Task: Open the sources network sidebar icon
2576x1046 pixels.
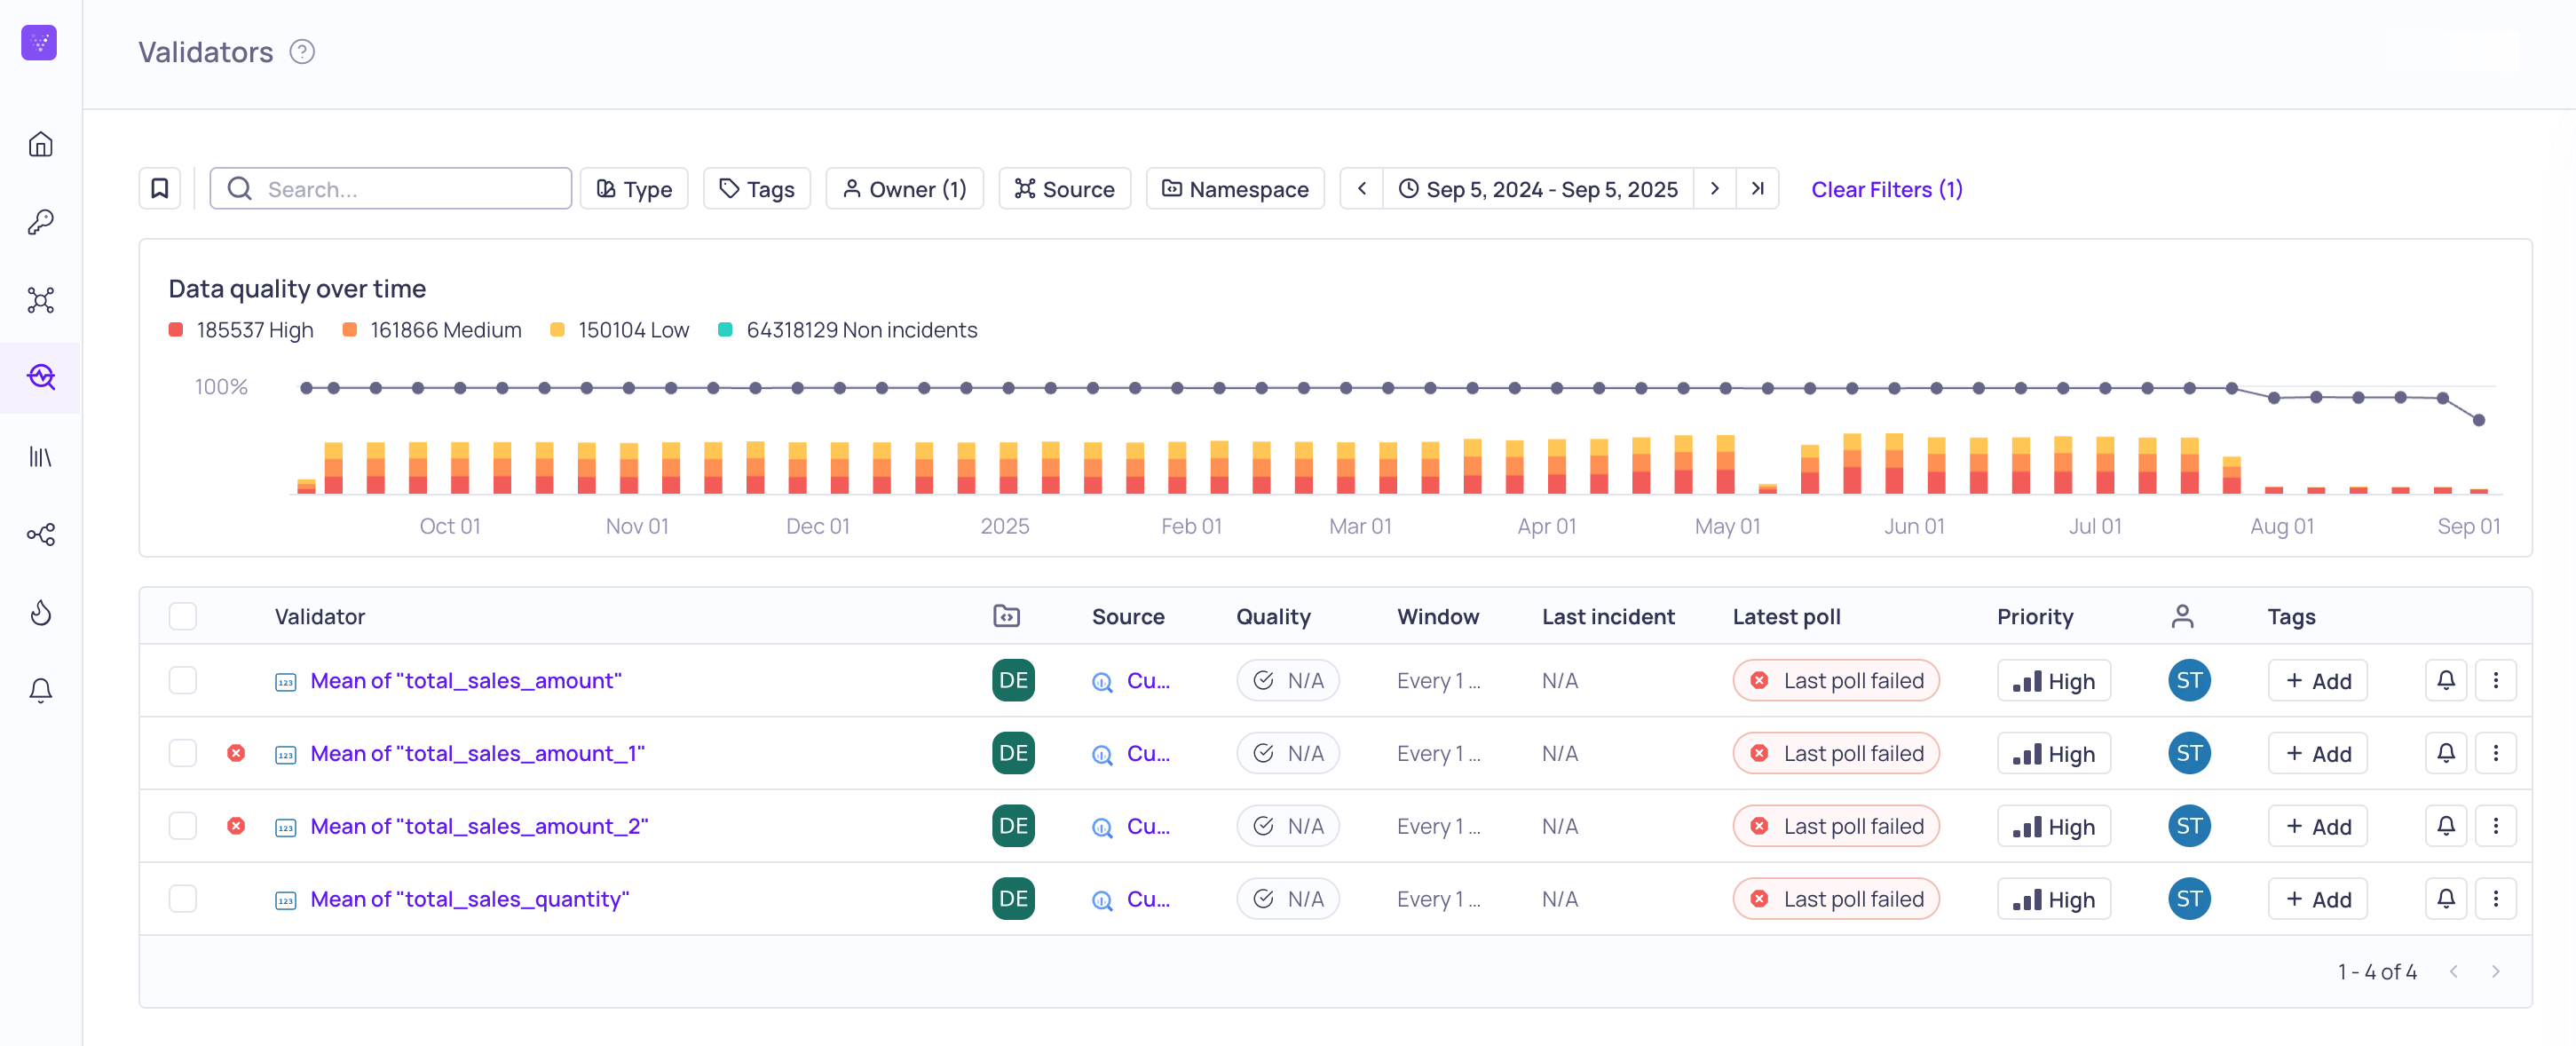Action: 40,300
